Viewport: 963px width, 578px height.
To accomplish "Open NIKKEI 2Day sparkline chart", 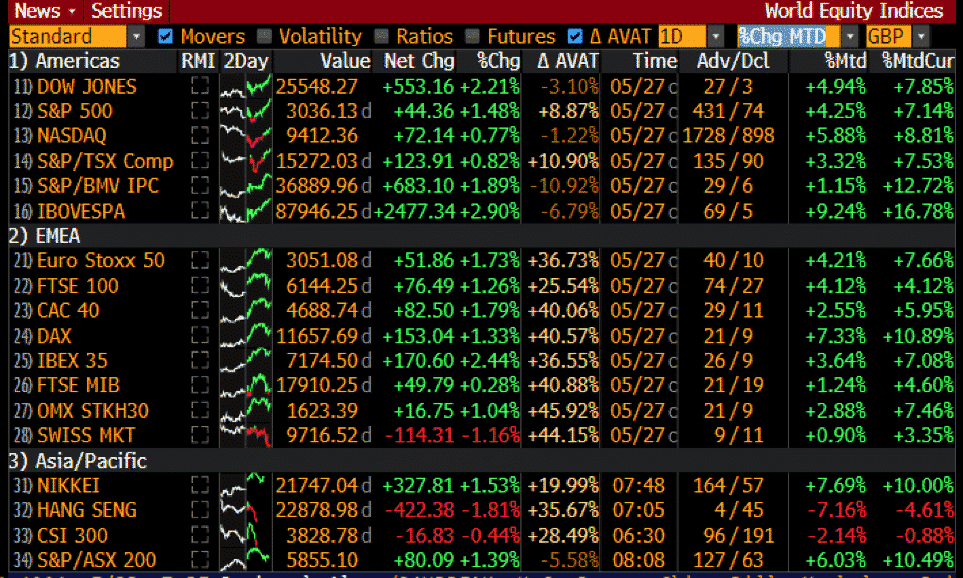I will click(246, 485).
